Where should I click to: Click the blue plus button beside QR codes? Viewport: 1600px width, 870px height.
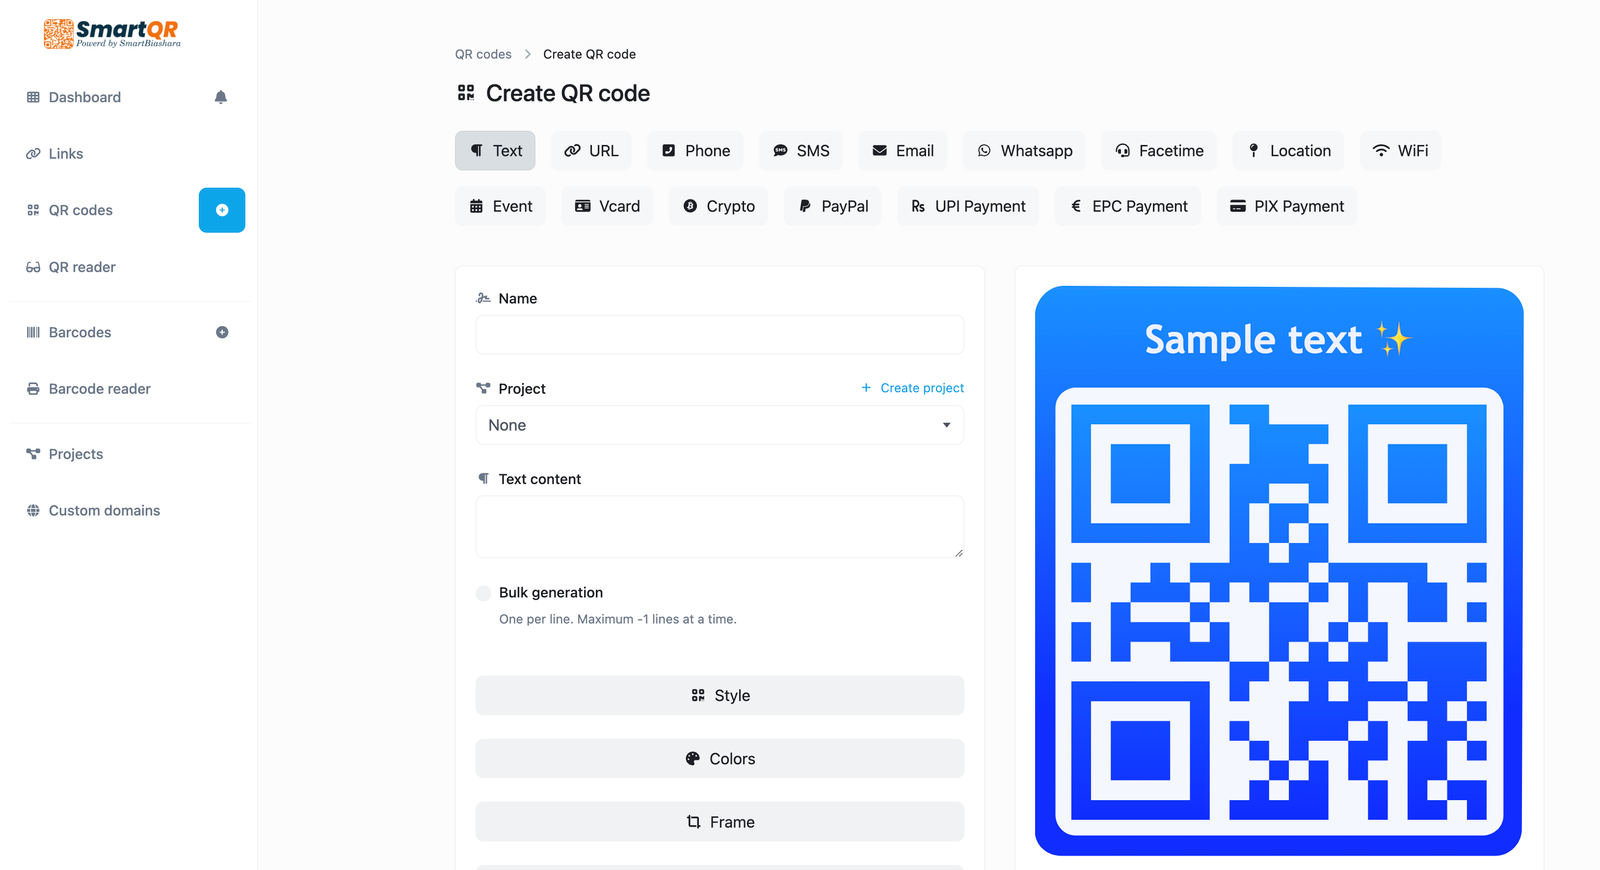[x=222, y=210]
